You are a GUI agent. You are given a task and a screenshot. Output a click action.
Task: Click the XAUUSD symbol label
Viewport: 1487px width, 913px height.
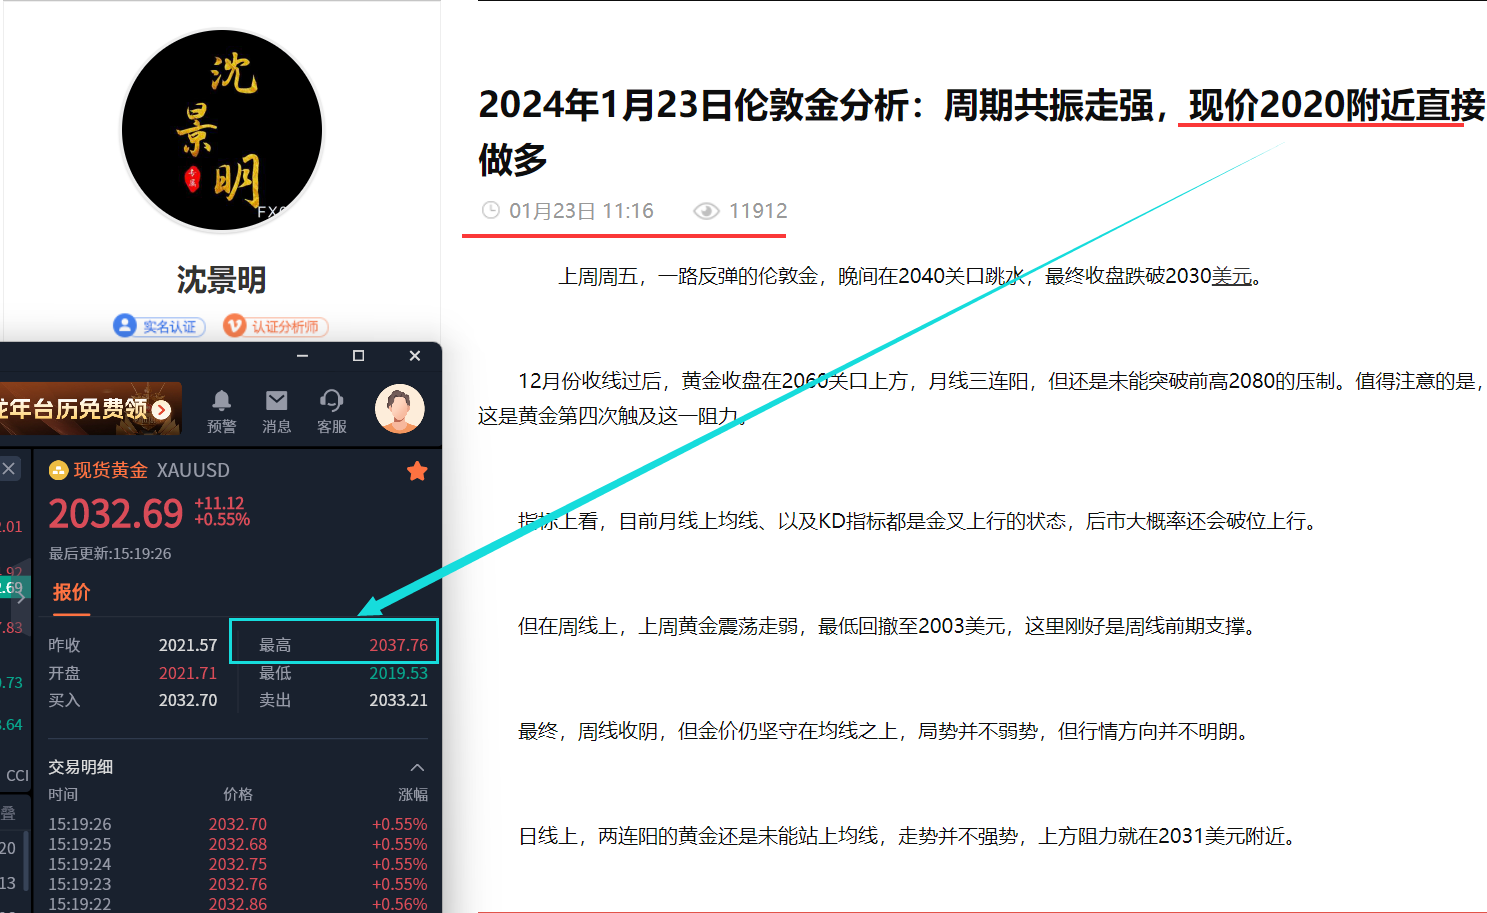coord(193,471)
